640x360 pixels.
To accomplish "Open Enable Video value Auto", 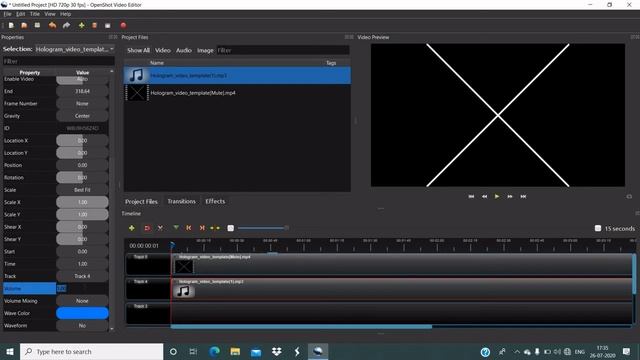I will [x=82, y=80].
